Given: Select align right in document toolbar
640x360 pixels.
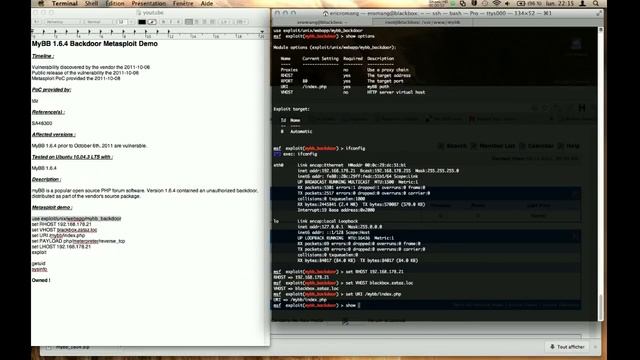Looking at the screenshot, I should [x=204, y=22].
